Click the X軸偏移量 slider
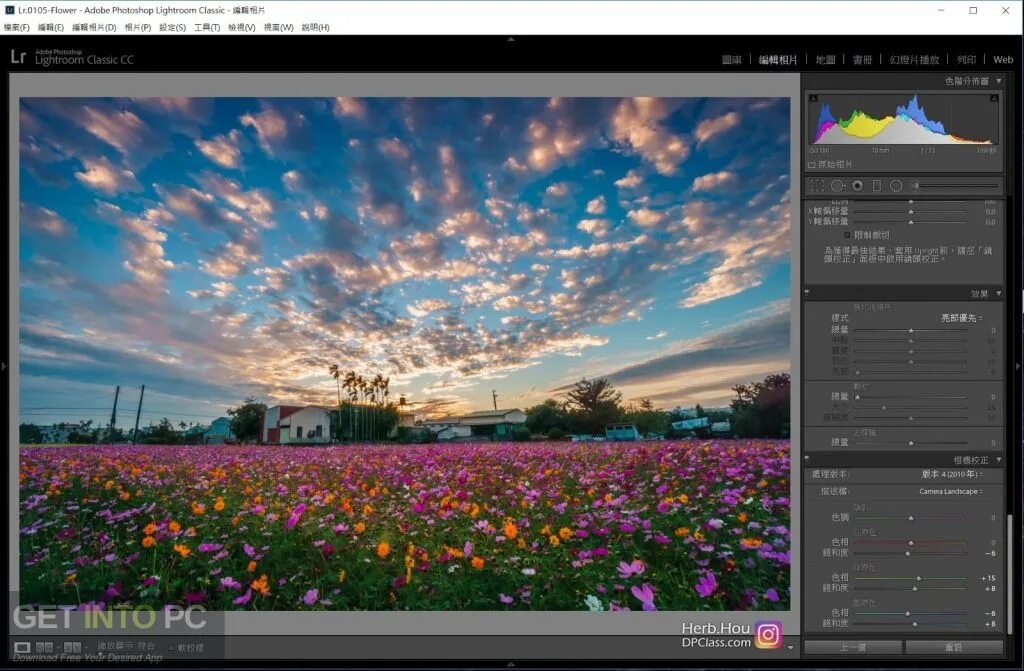The image size is (1024, 671). point(910,212)
